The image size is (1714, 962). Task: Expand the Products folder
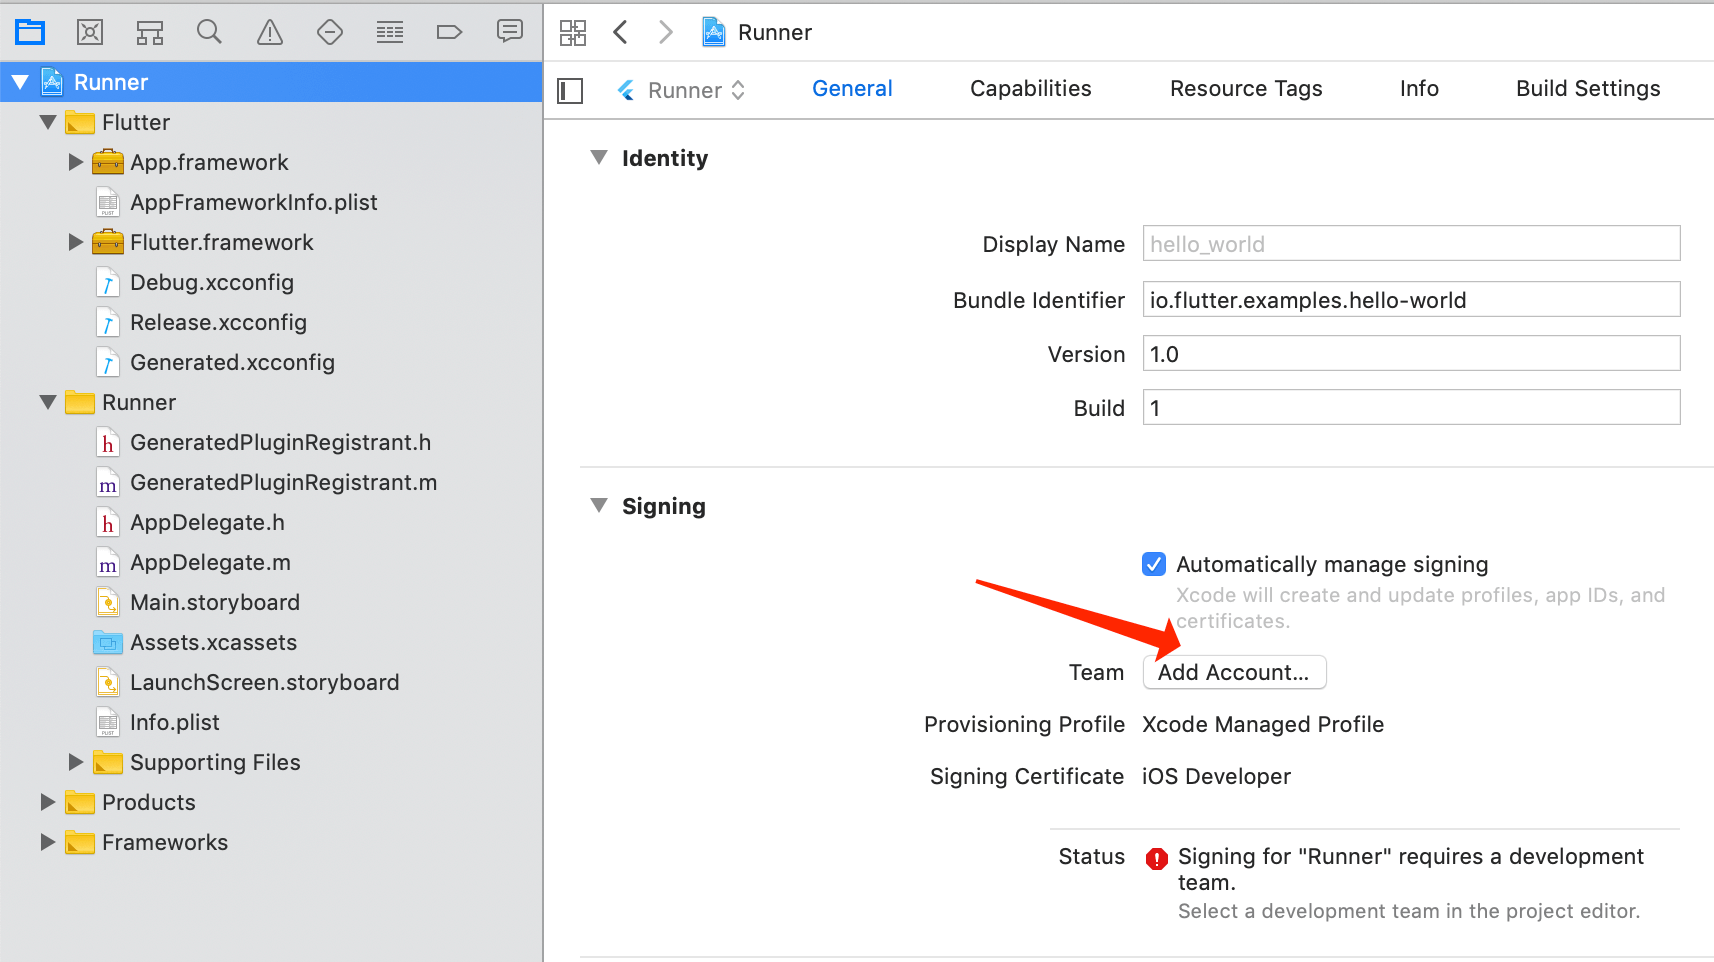[x=47, y=802]
